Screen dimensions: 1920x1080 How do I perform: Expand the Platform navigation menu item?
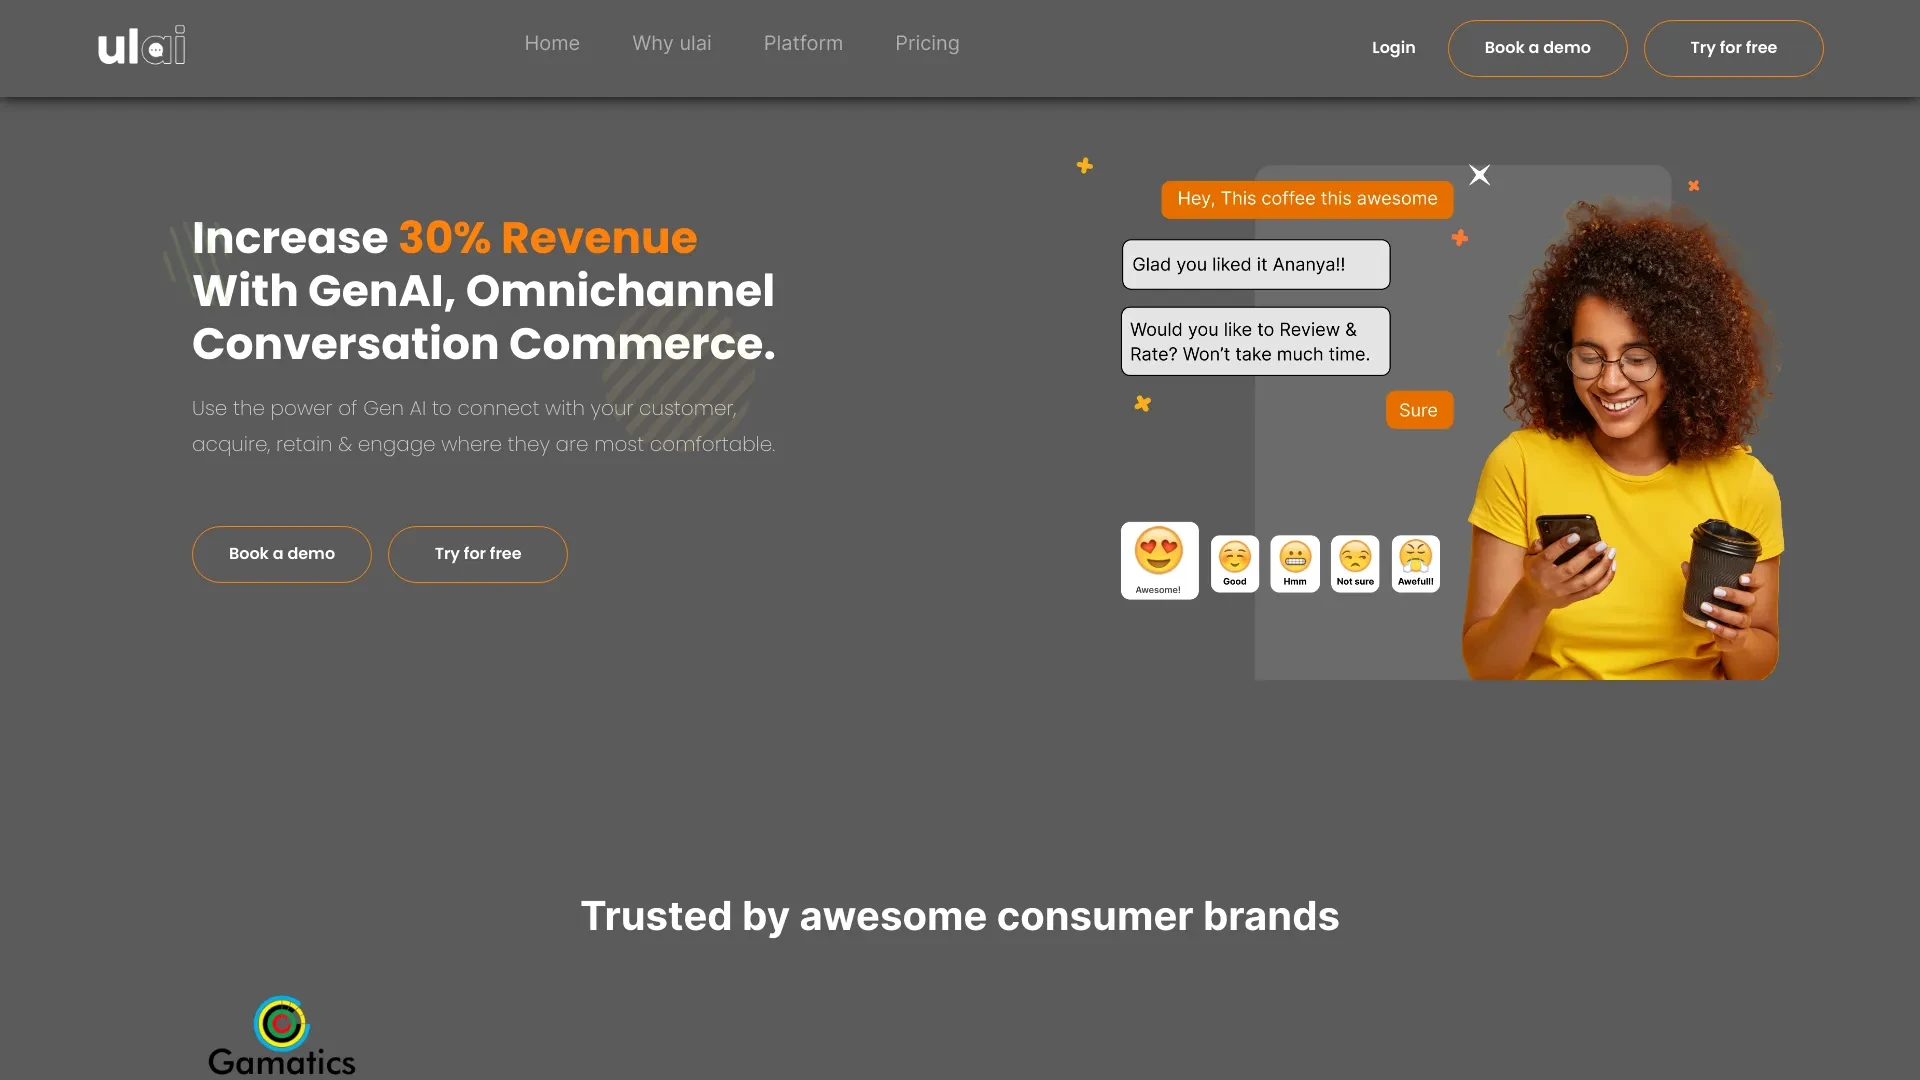point(802,42)
